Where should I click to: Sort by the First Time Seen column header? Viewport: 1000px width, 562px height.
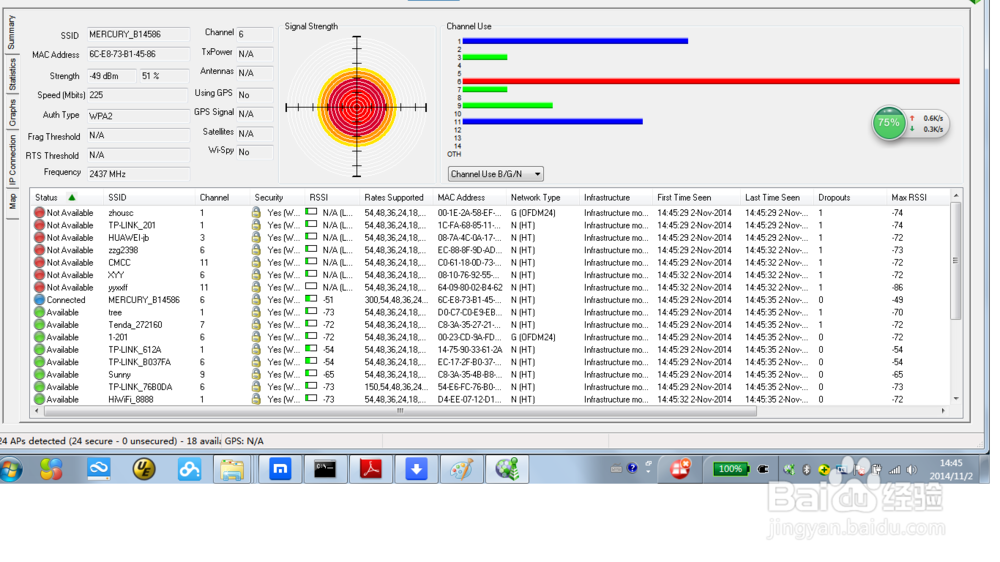coord(696,198)
